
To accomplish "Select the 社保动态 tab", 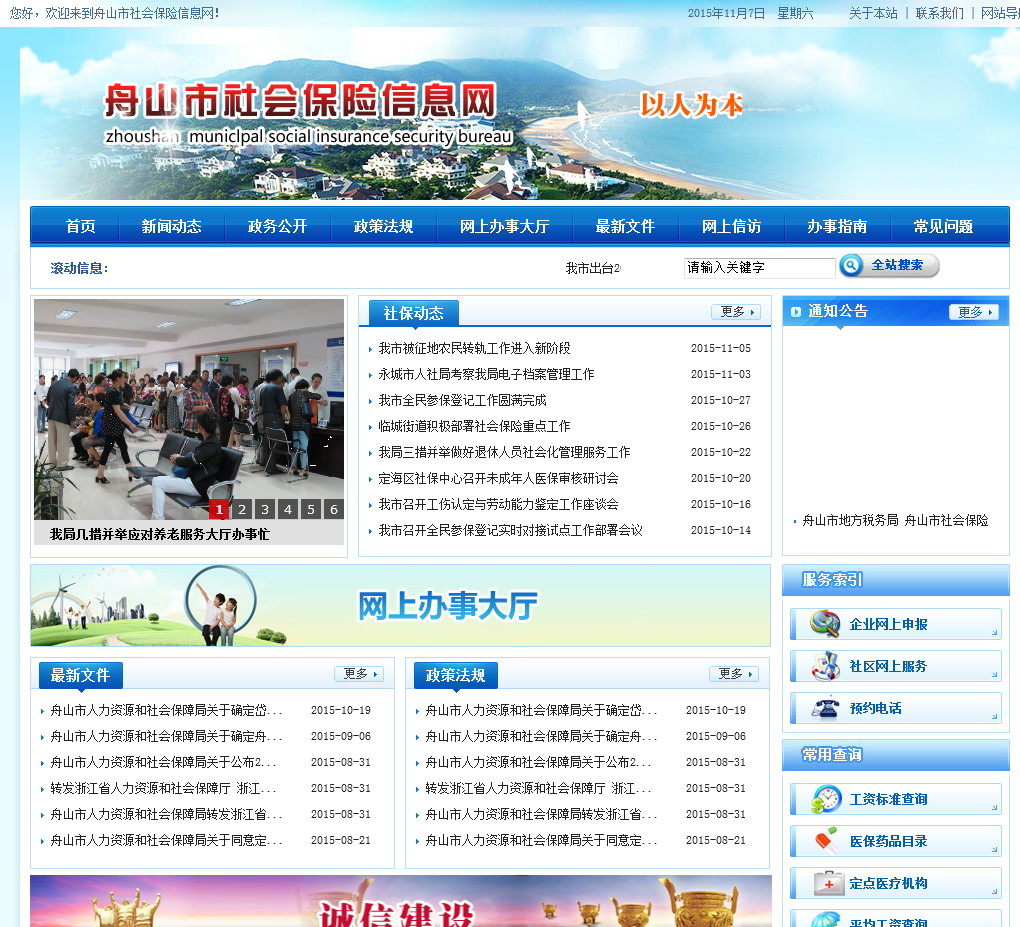I will pyautogui.click(x=414, y=313).
